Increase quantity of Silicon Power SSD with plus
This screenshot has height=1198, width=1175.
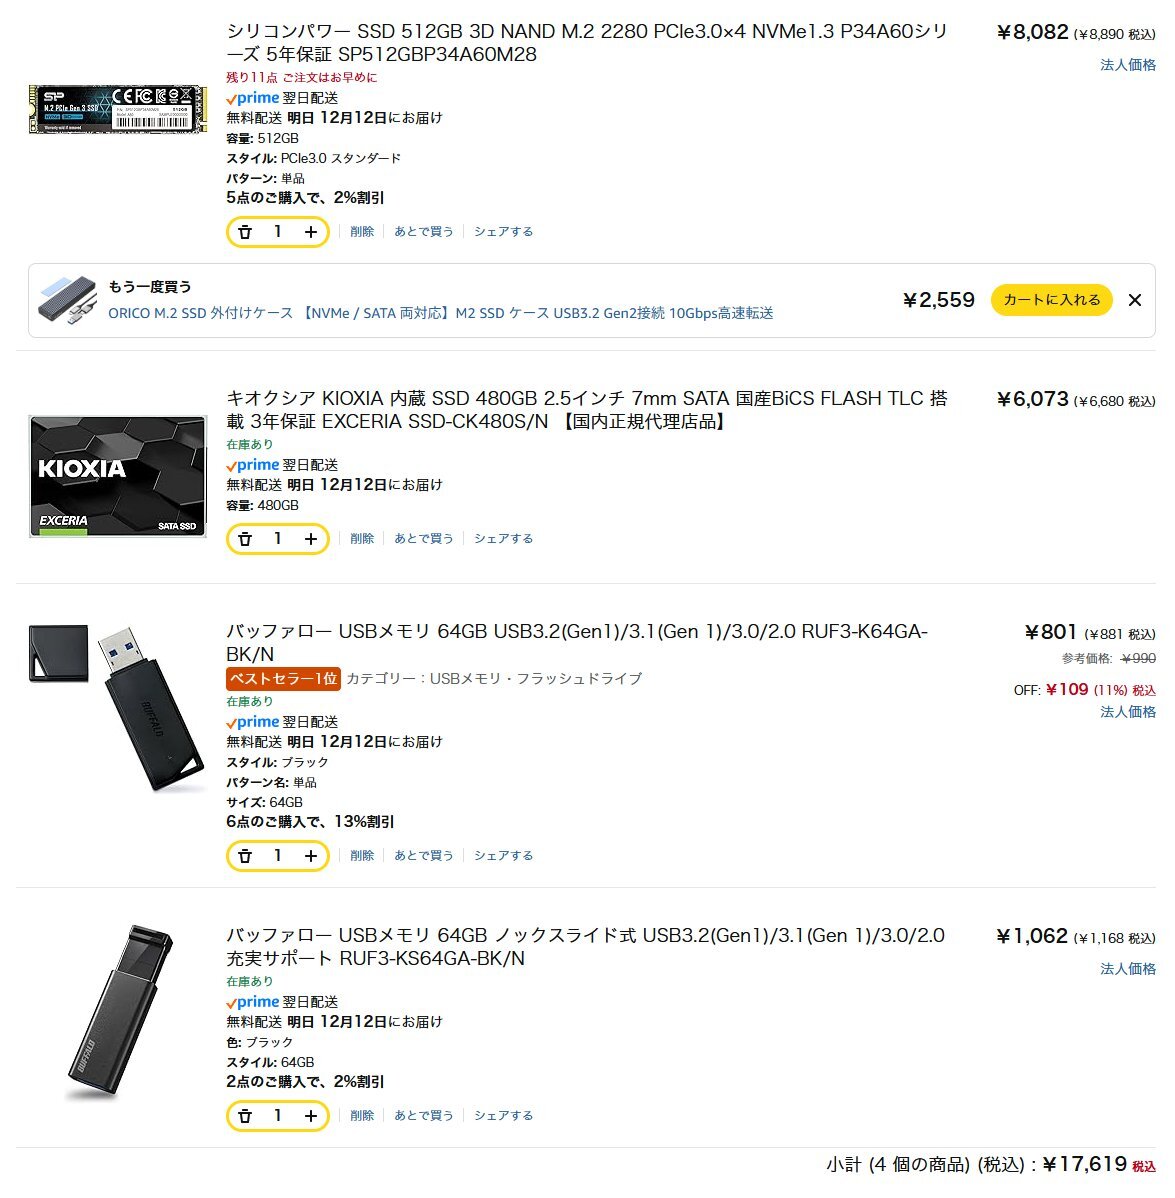[x=311, y=232]
